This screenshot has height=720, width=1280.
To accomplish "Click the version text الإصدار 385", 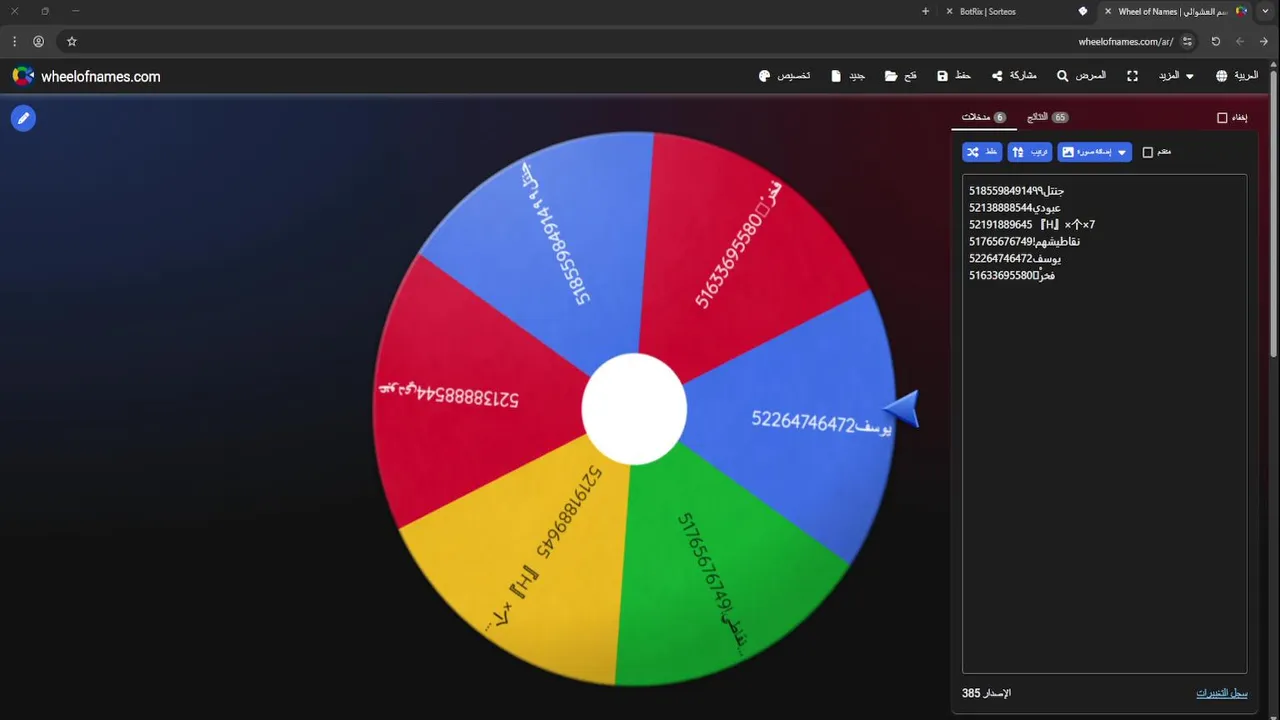I will click(986, 693).
